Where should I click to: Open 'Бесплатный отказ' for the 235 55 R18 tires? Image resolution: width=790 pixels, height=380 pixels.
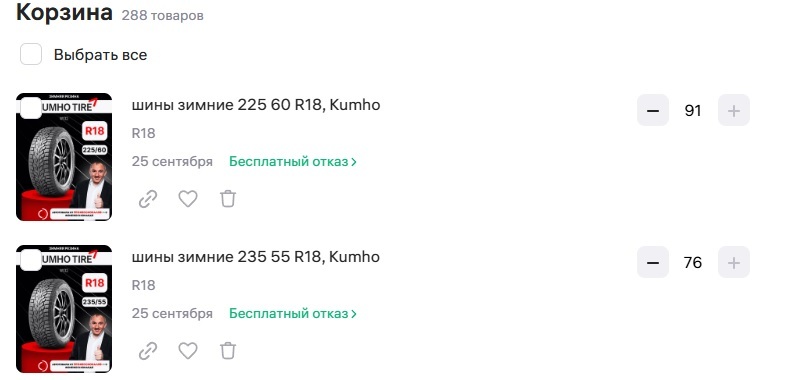293,313
